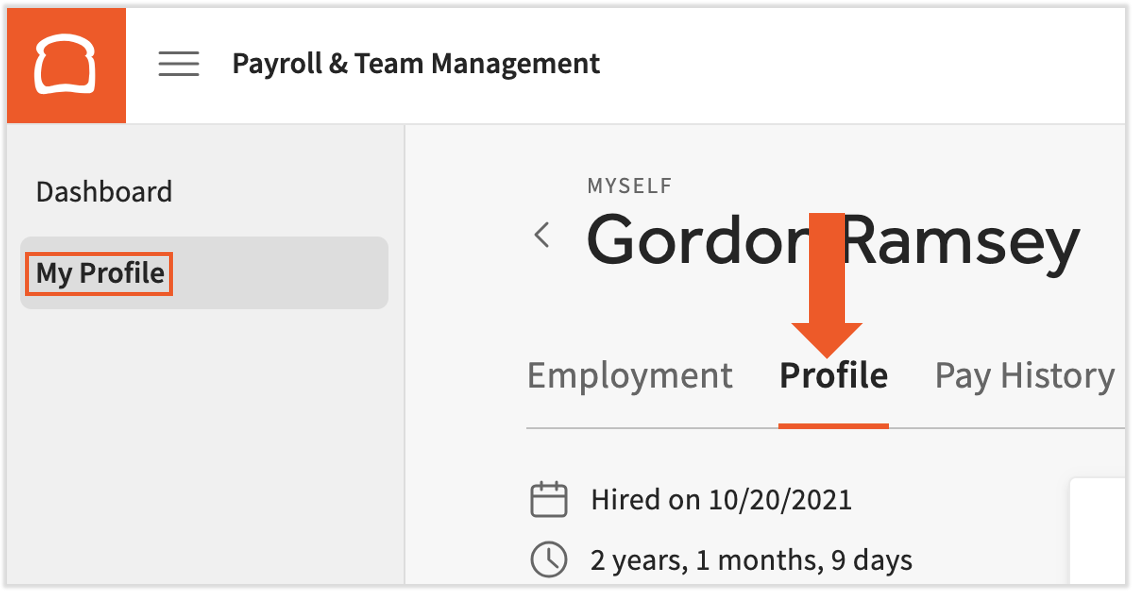Click the Toast bread icon in the header
1138x594 pixels.
[66, 64]
